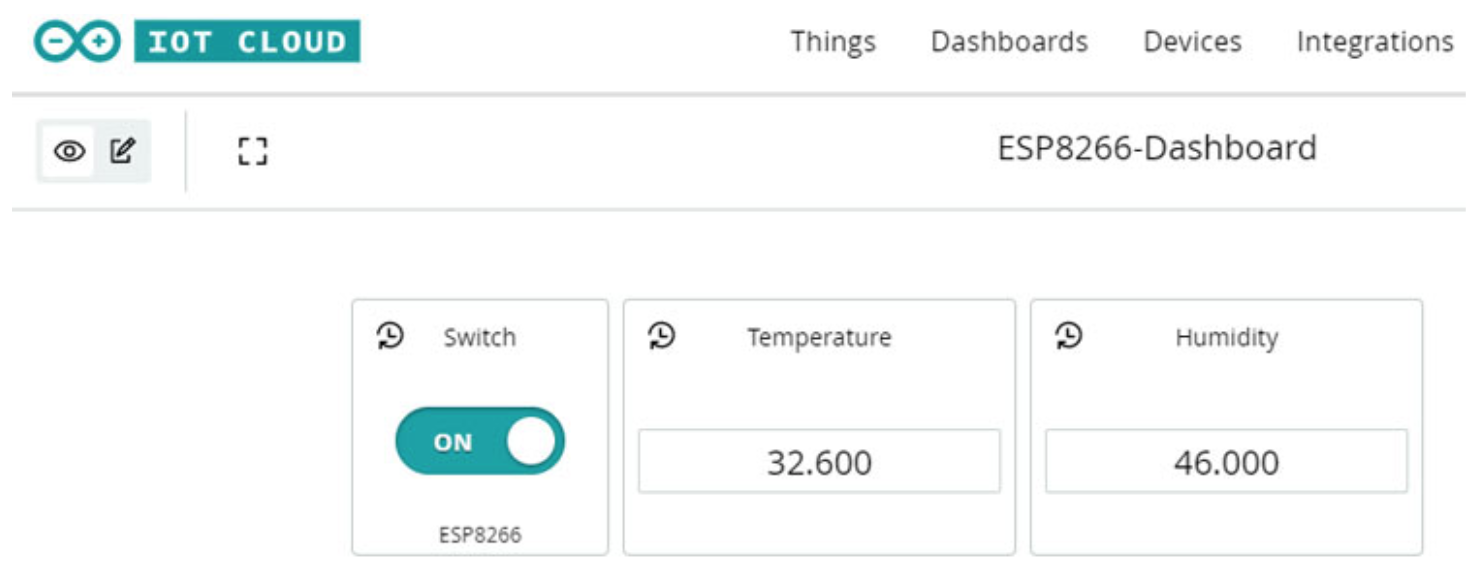The width and height of the screenshot is (1476, 586).
Task: Open the Things menu
Action: [x=833, y=42]
